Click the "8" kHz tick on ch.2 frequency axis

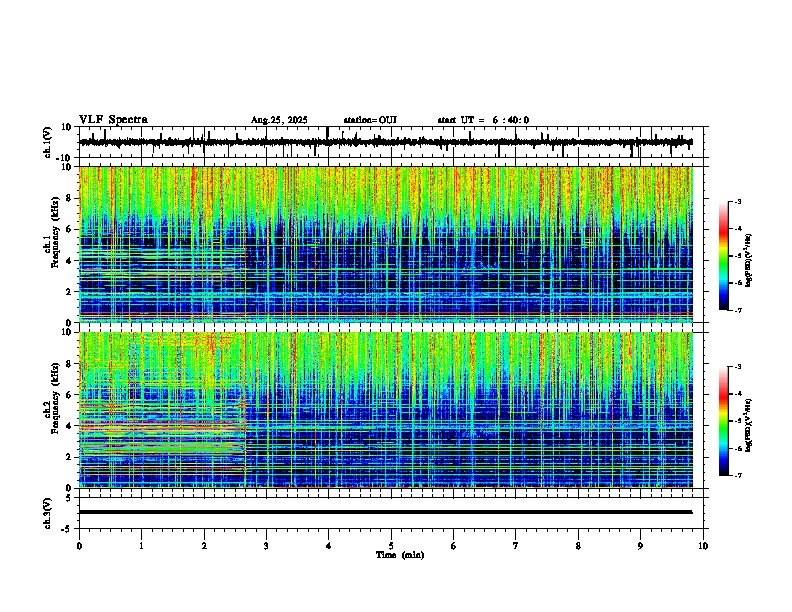(x=70, y=364)
